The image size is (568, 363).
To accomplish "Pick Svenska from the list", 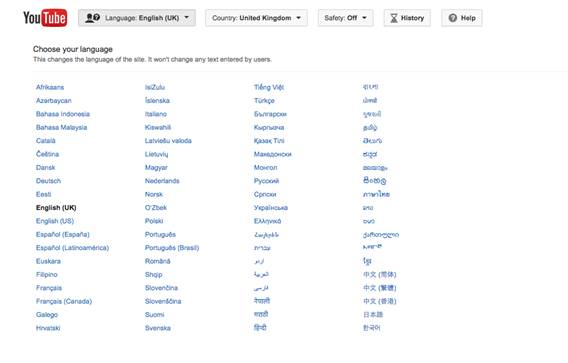I will pos(158,328).
